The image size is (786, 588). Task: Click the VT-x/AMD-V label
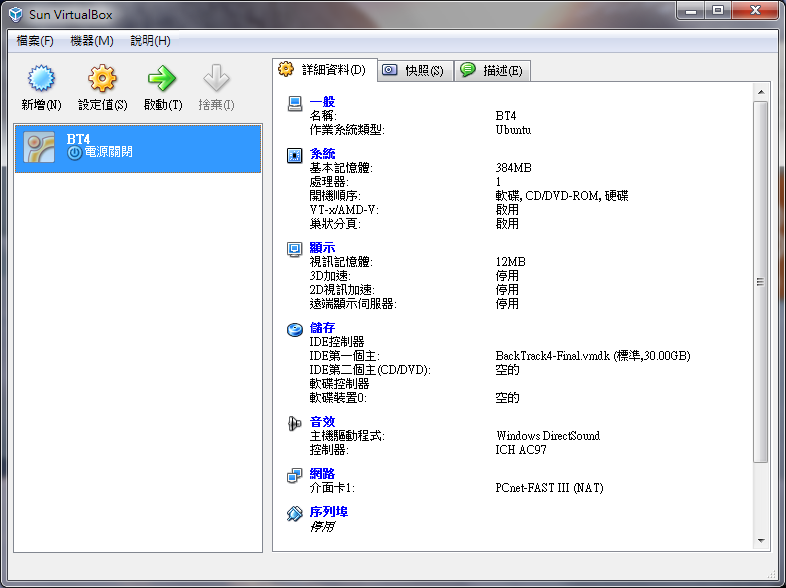pos(344,210)
